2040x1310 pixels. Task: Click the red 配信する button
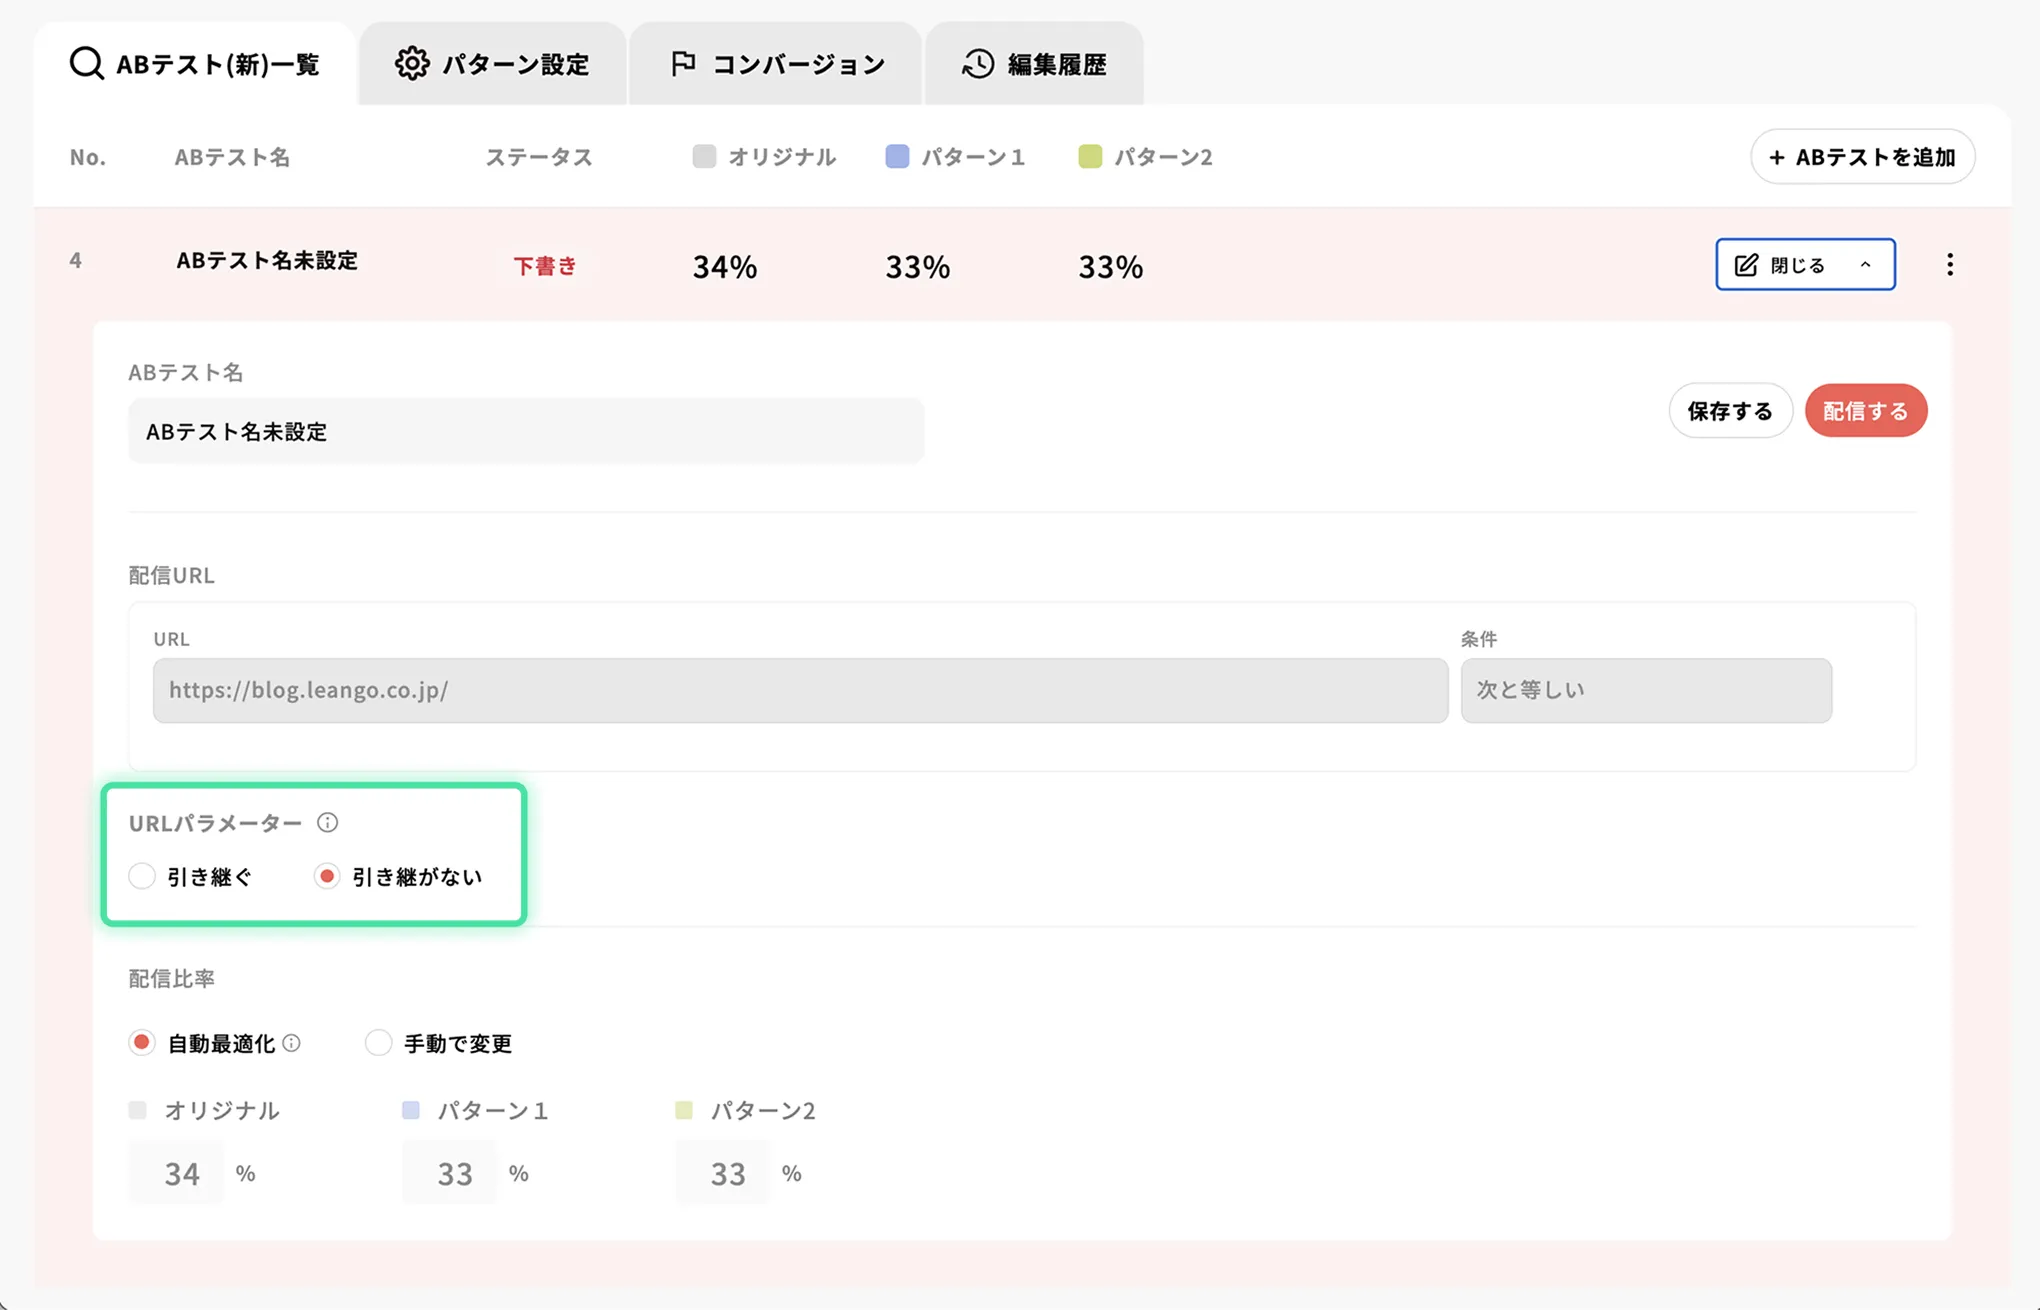[x=1865, y=411]
